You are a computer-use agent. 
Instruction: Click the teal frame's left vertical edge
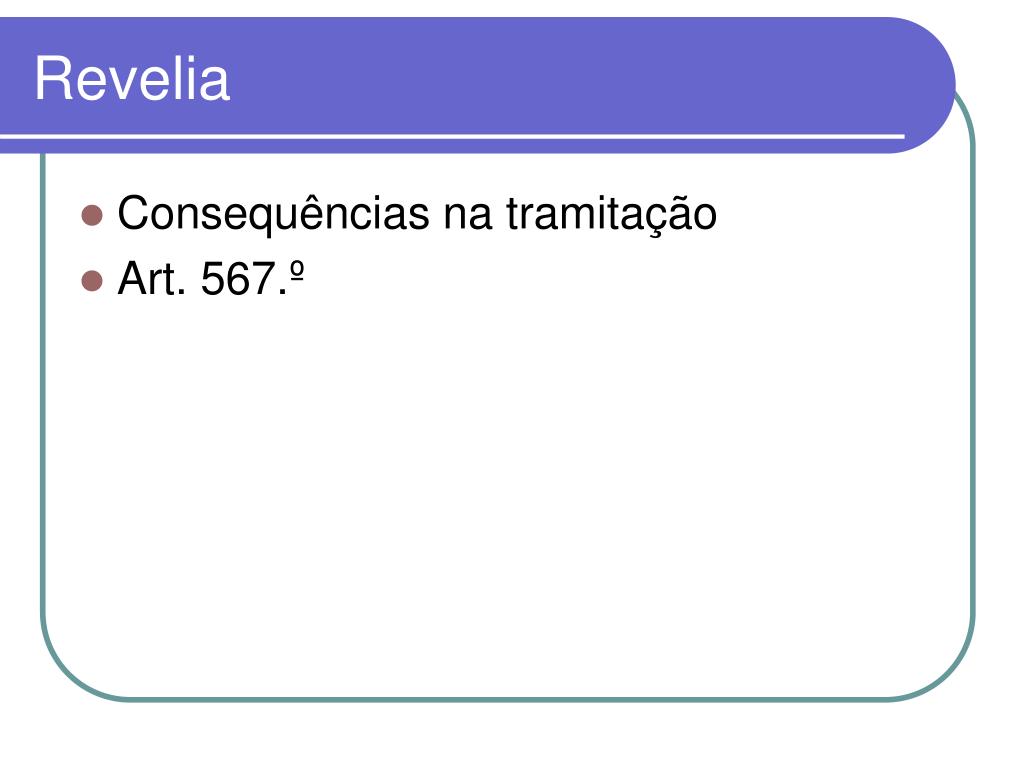pyautogui.click(x=43, y=384)
